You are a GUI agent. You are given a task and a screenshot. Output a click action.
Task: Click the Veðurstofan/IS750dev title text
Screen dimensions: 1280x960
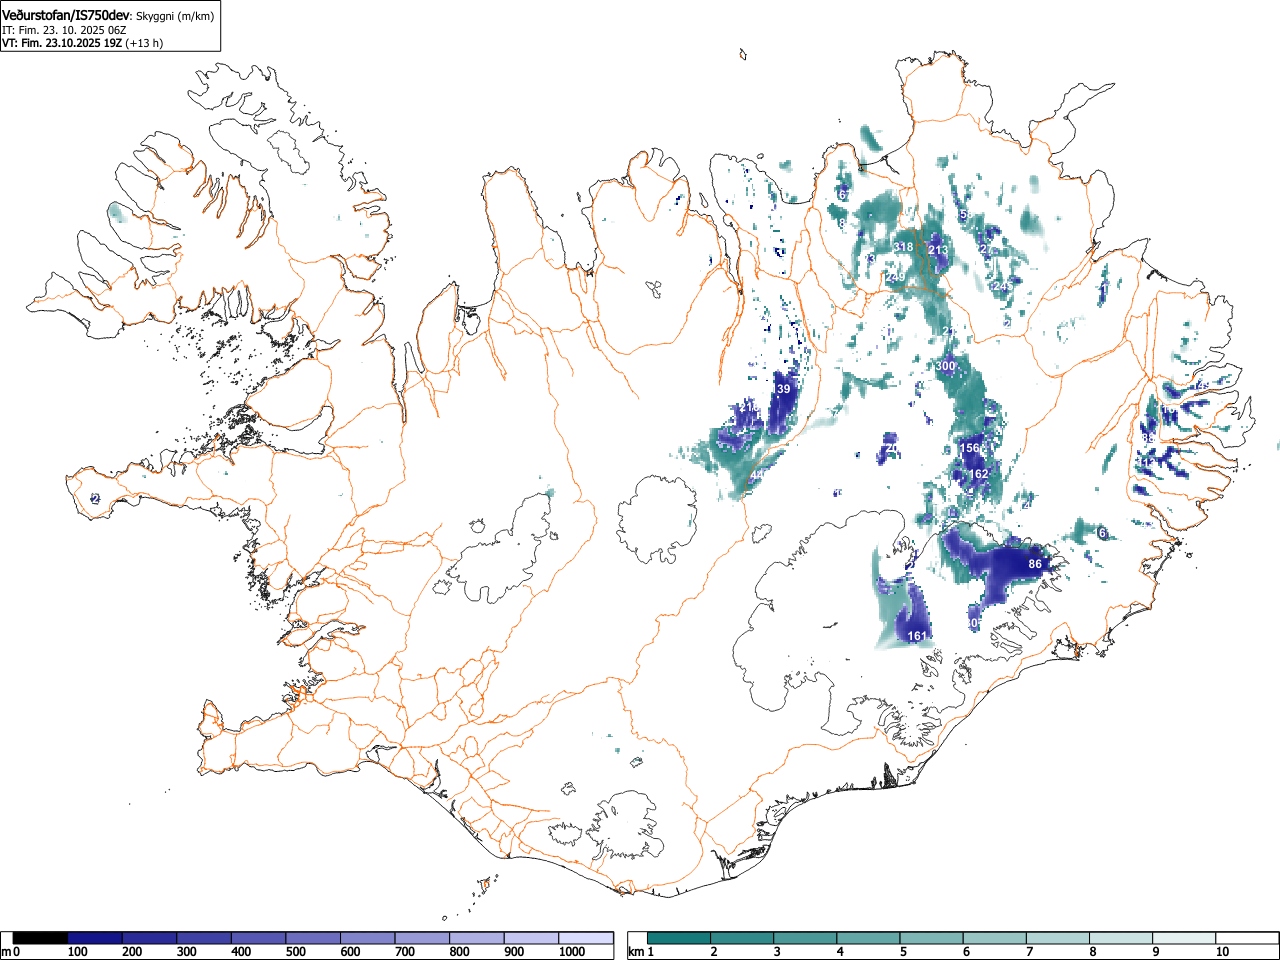66,15
